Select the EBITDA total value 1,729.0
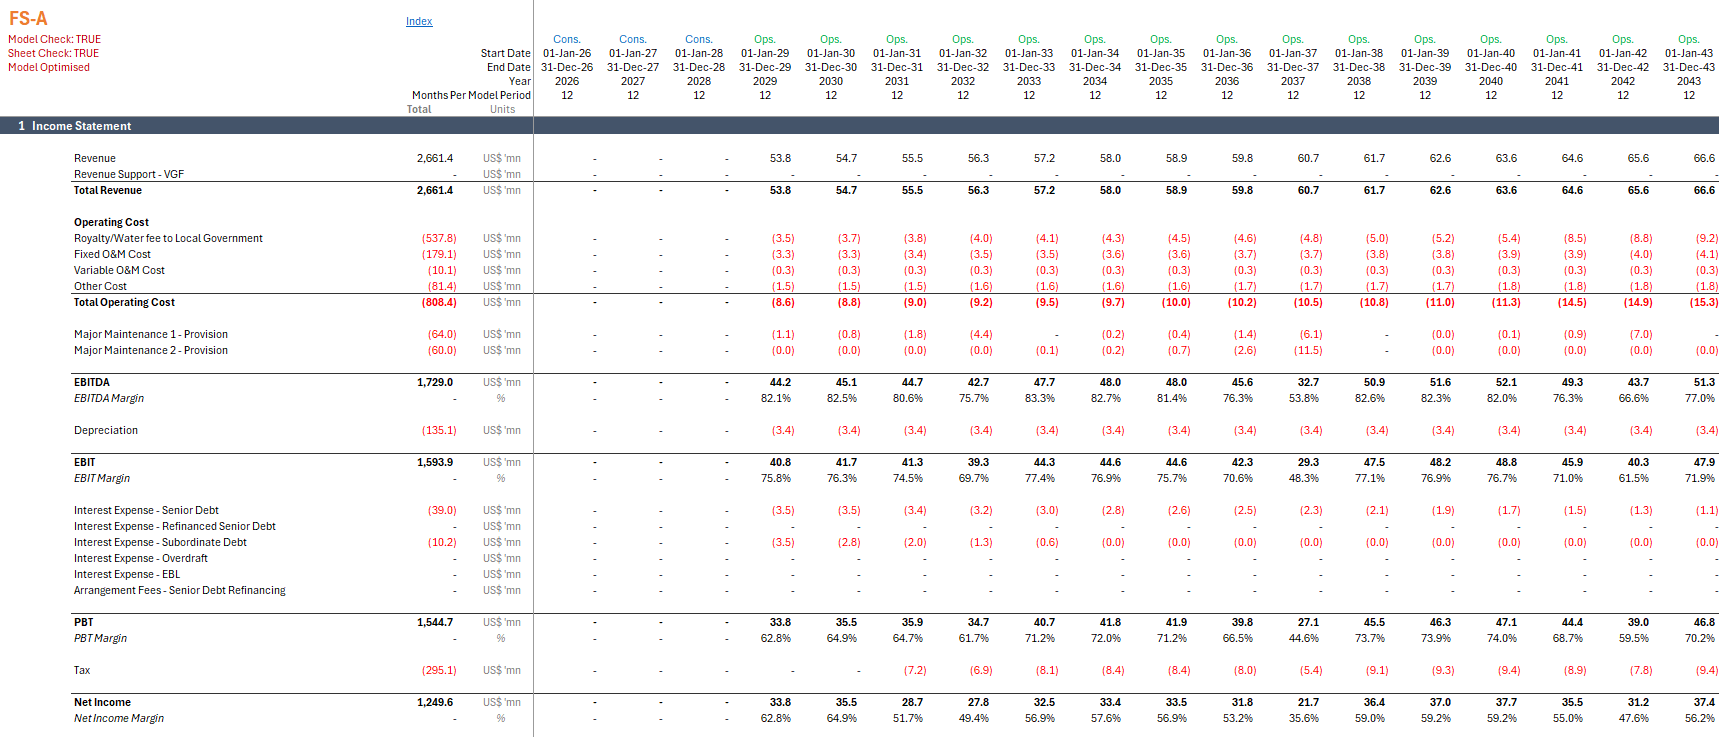The image size is (1719, 737). pos(434,382)
